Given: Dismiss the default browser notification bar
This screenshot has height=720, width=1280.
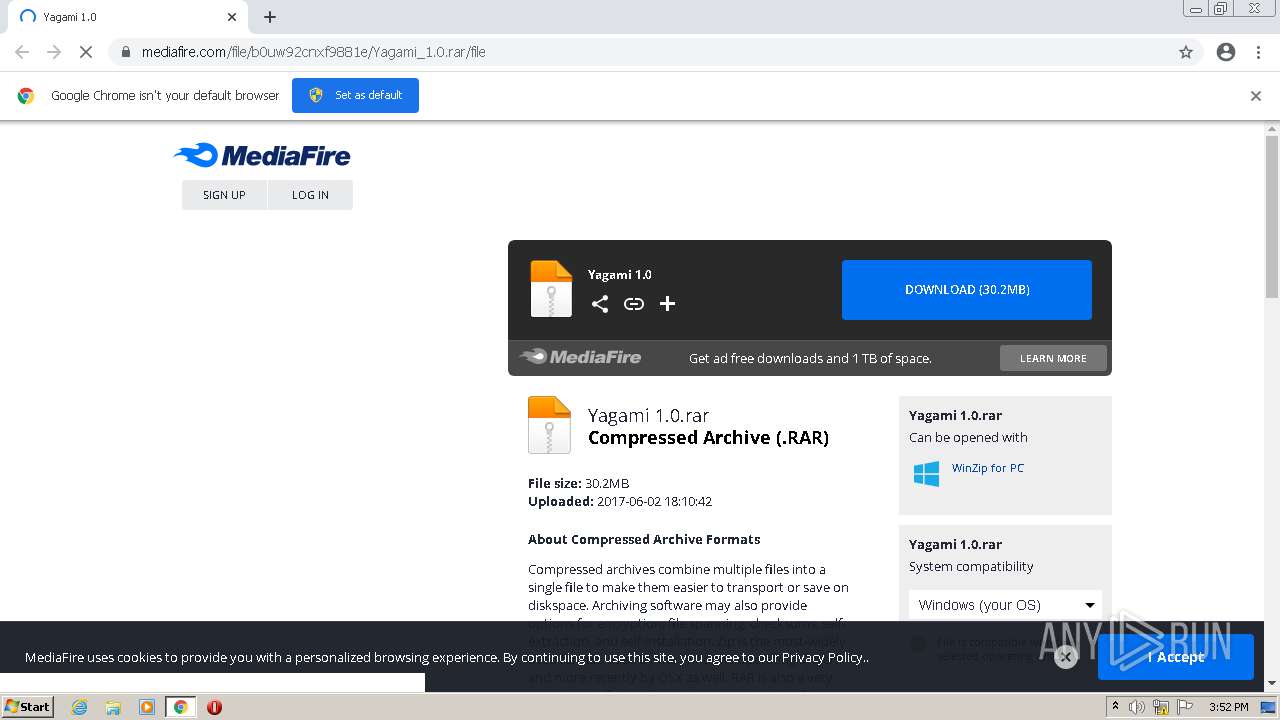Looking at the screenshot, I should (1256, 96).
